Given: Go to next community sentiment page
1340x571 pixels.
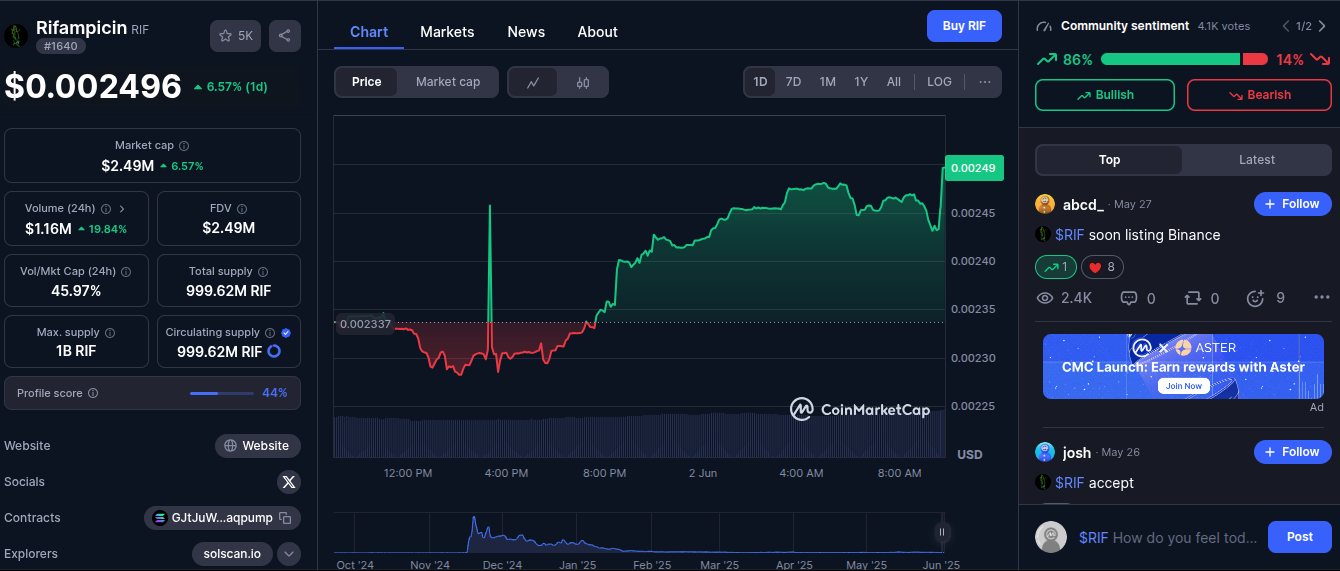Looking at the screenshot, I should pyautogui.click(x=1322, y=26).
